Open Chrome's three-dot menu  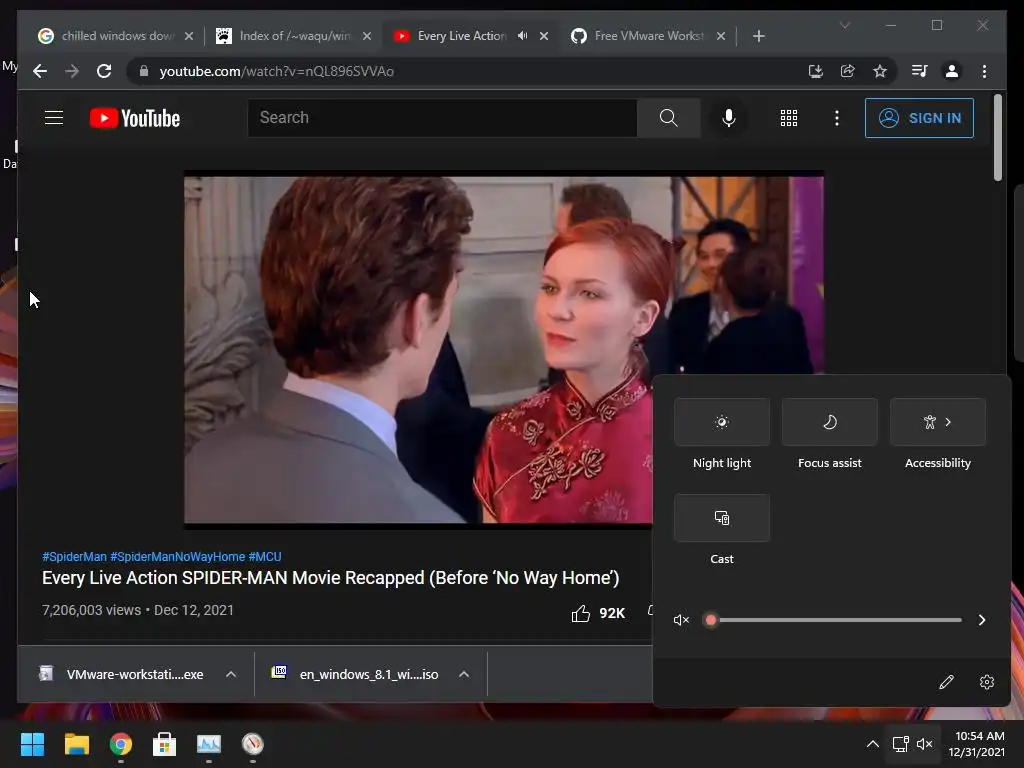(984, 71)
